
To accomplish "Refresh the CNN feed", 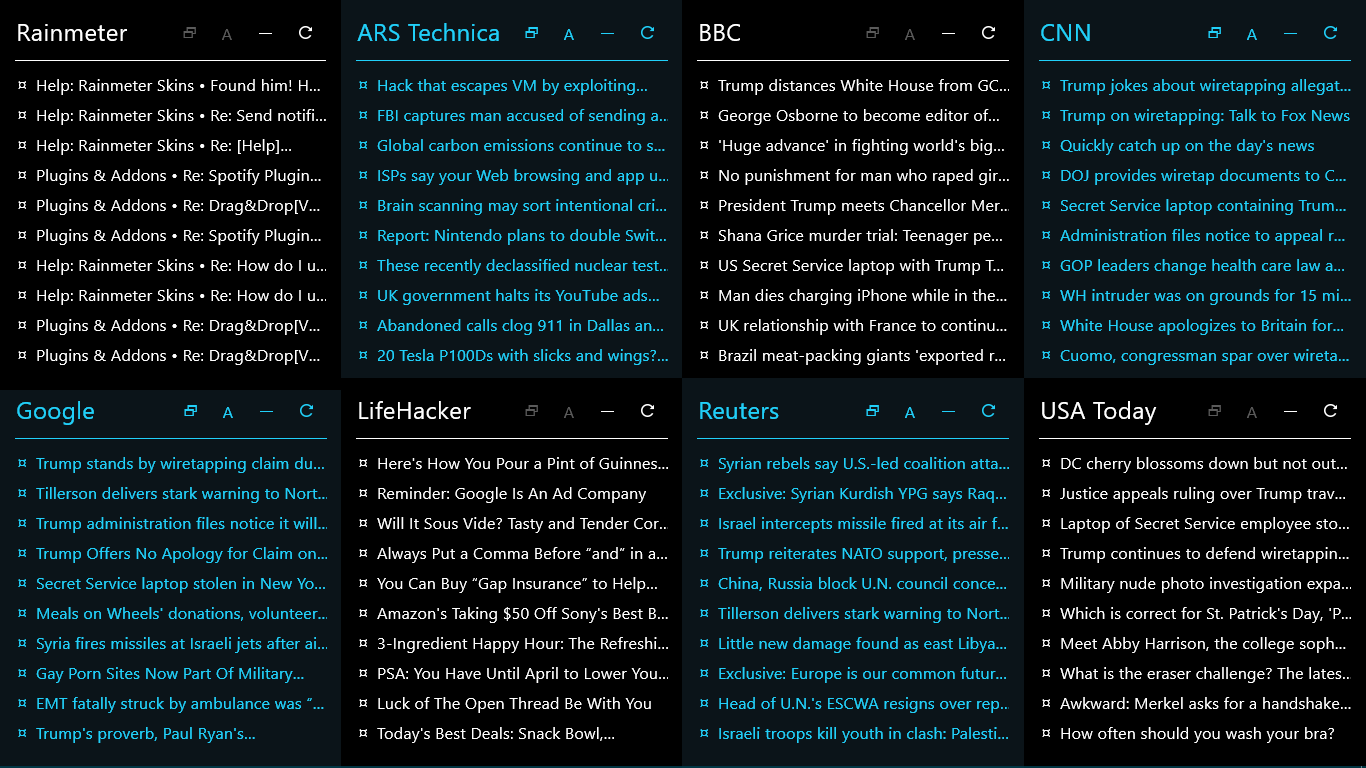I will 1331,33.
